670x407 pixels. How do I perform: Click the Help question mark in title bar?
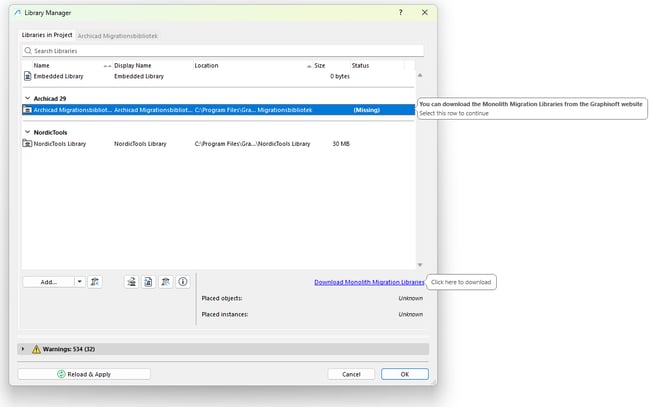[401, 12]
